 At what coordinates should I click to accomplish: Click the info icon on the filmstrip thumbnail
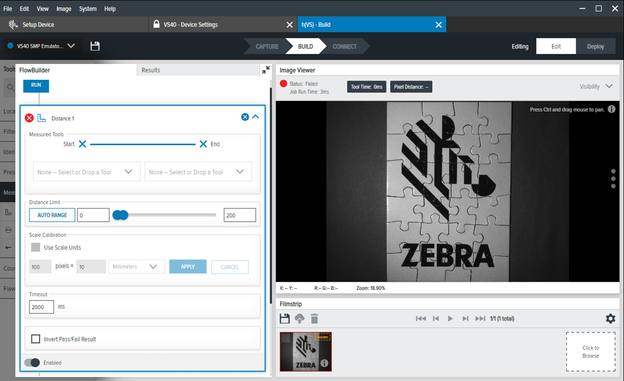pyautogui.click(x=324, y=363)
